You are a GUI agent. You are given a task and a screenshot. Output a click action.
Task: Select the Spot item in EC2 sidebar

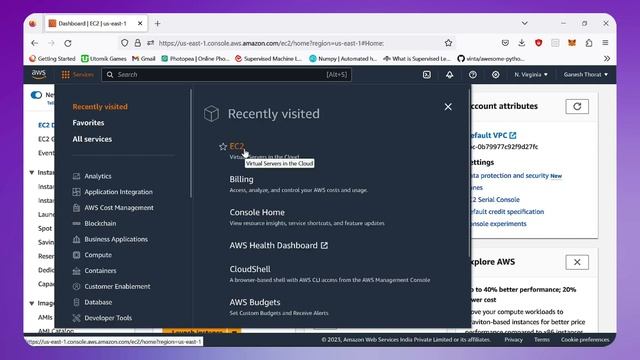45,229
